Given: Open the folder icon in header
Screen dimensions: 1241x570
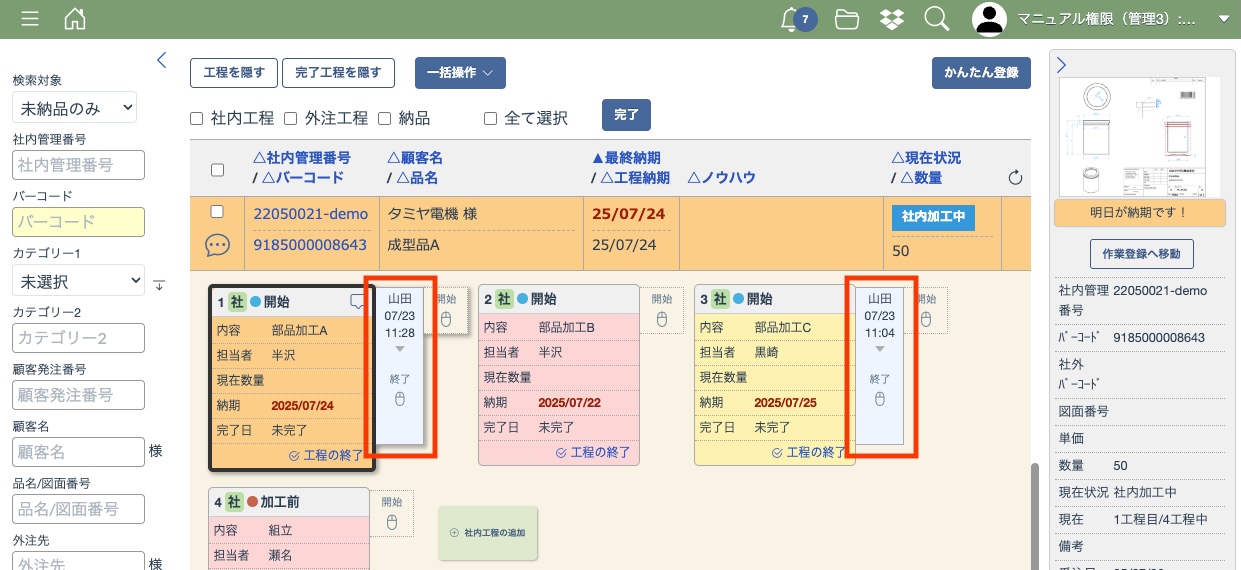Looking at the screenshot, I should click(x=847, y=19).
